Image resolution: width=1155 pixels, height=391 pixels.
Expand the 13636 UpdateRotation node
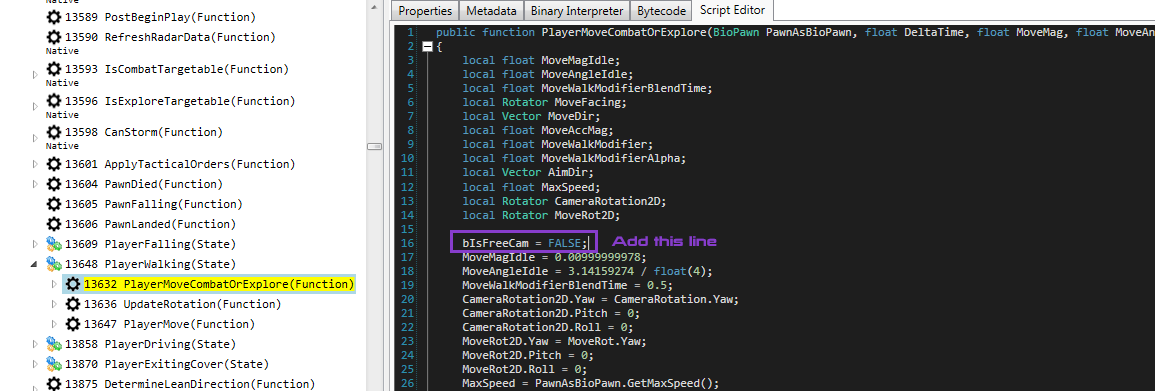pos(54,304)
